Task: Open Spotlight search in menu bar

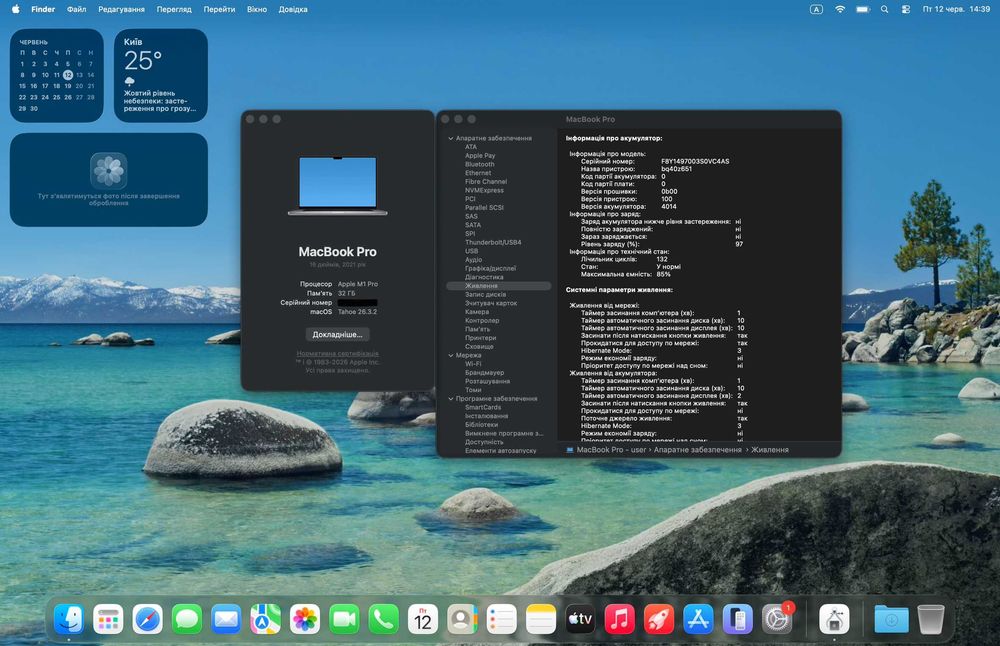Action: (885, 9)
